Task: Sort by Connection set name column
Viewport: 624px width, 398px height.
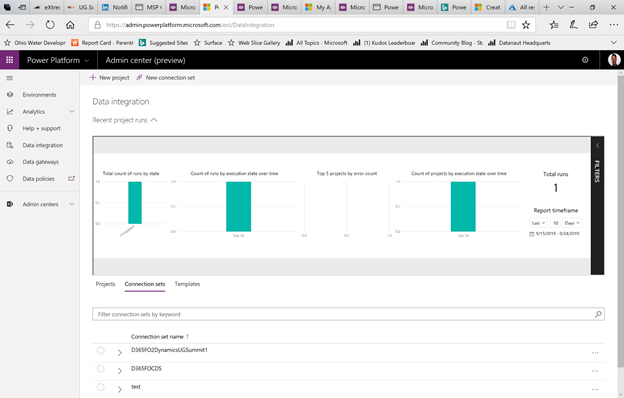Action: click(160, 337)
